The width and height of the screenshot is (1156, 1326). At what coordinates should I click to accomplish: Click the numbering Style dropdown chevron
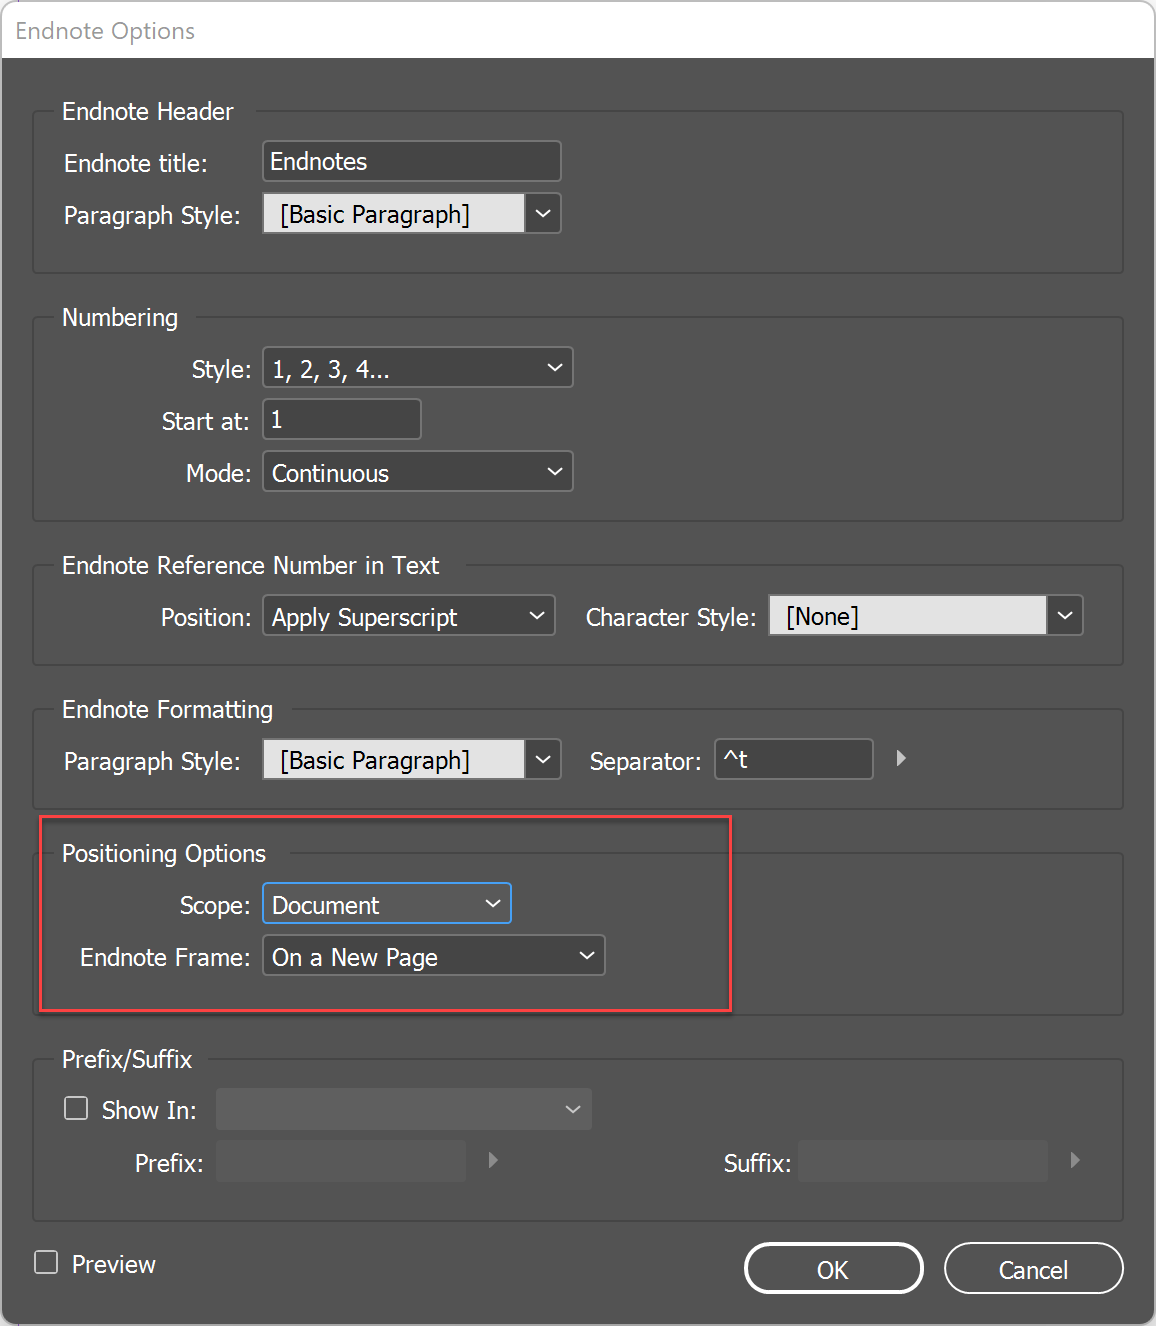[554, 367]
